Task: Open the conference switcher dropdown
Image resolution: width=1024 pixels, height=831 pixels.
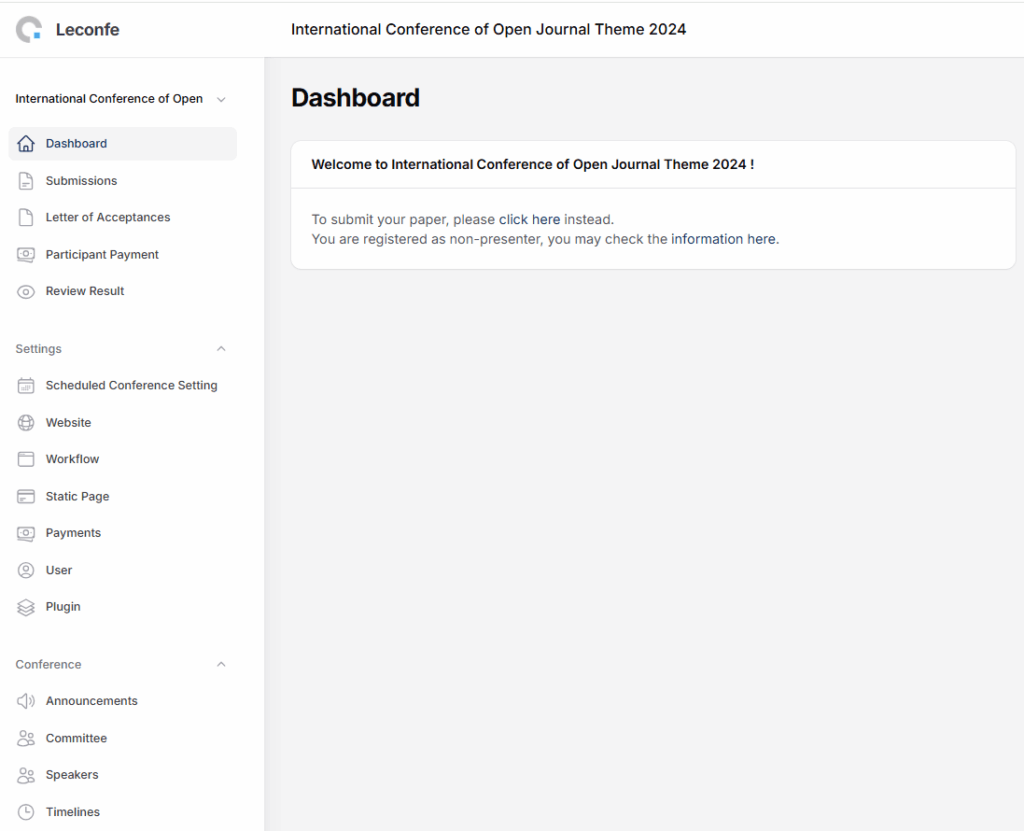Action: (221, 99)
